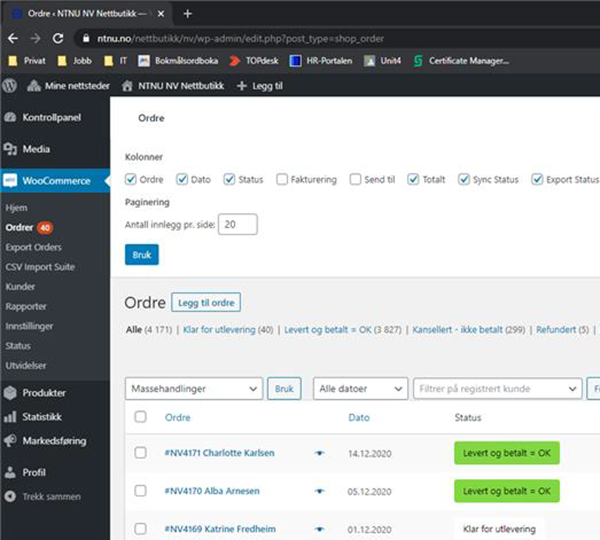
Task: Open NTNU NV Nettbutikk home in admin bar
Action: tap(173, 86)
